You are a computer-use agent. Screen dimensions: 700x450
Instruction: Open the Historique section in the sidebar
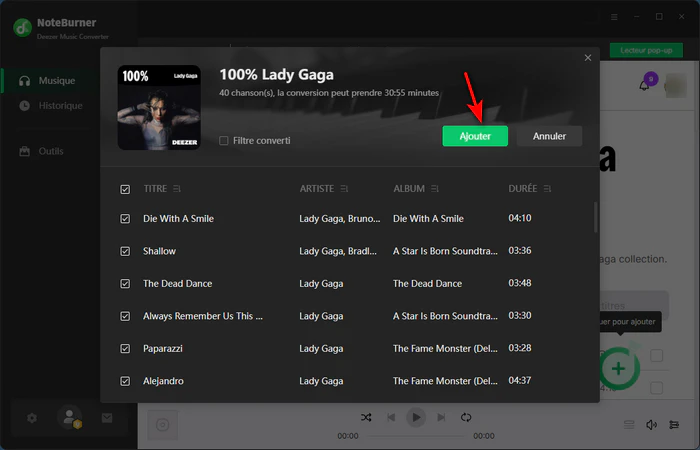pyautogui.click(x=51, y=106)
